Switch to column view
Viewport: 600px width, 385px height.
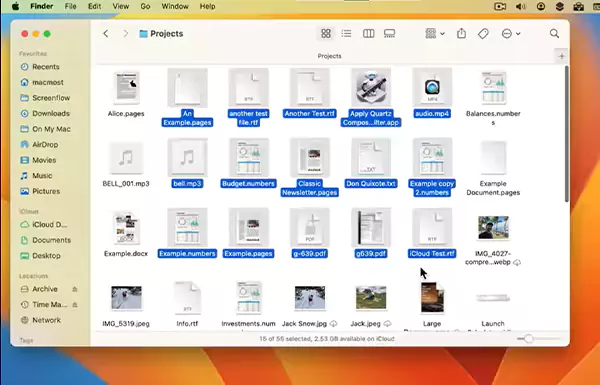[368, 34]
